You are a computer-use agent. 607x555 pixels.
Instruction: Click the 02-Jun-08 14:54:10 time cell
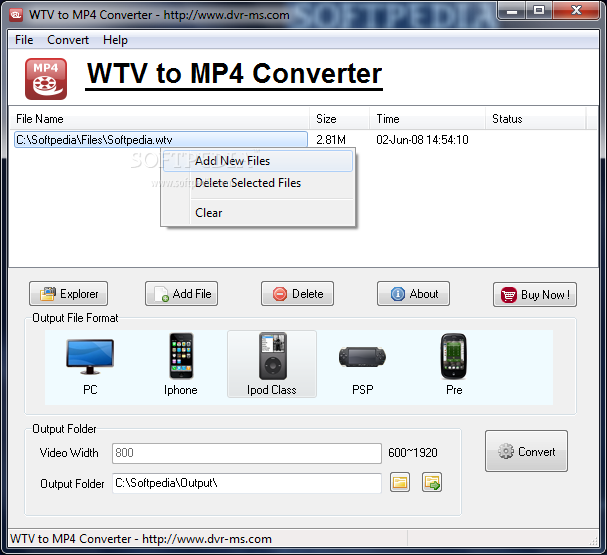point(422,140)
